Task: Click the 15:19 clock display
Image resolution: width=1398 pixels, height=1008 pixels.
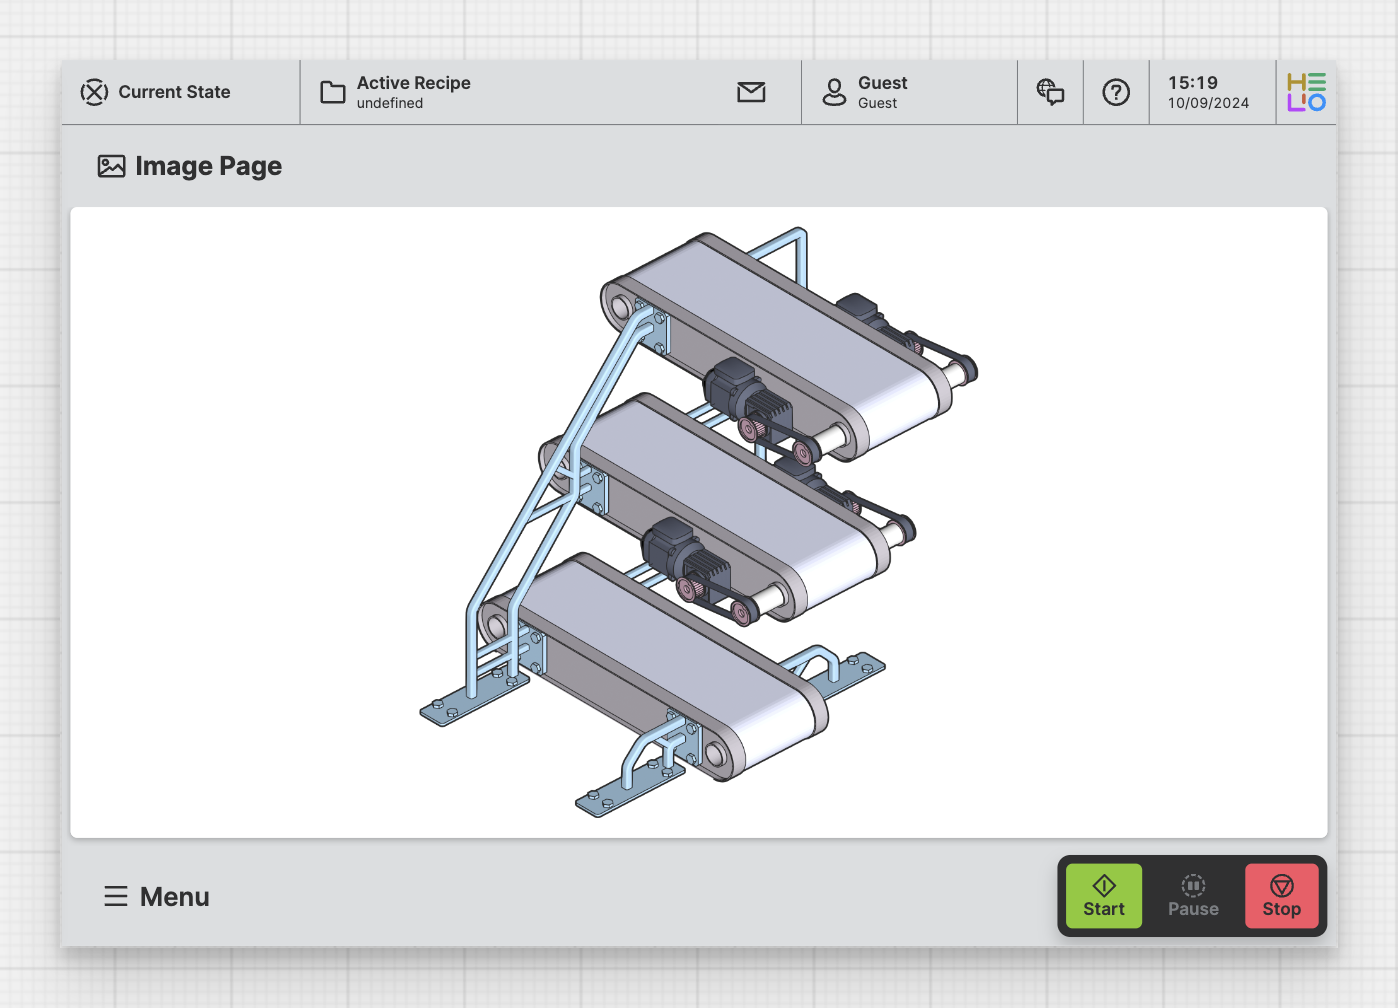Action: 1192,83
